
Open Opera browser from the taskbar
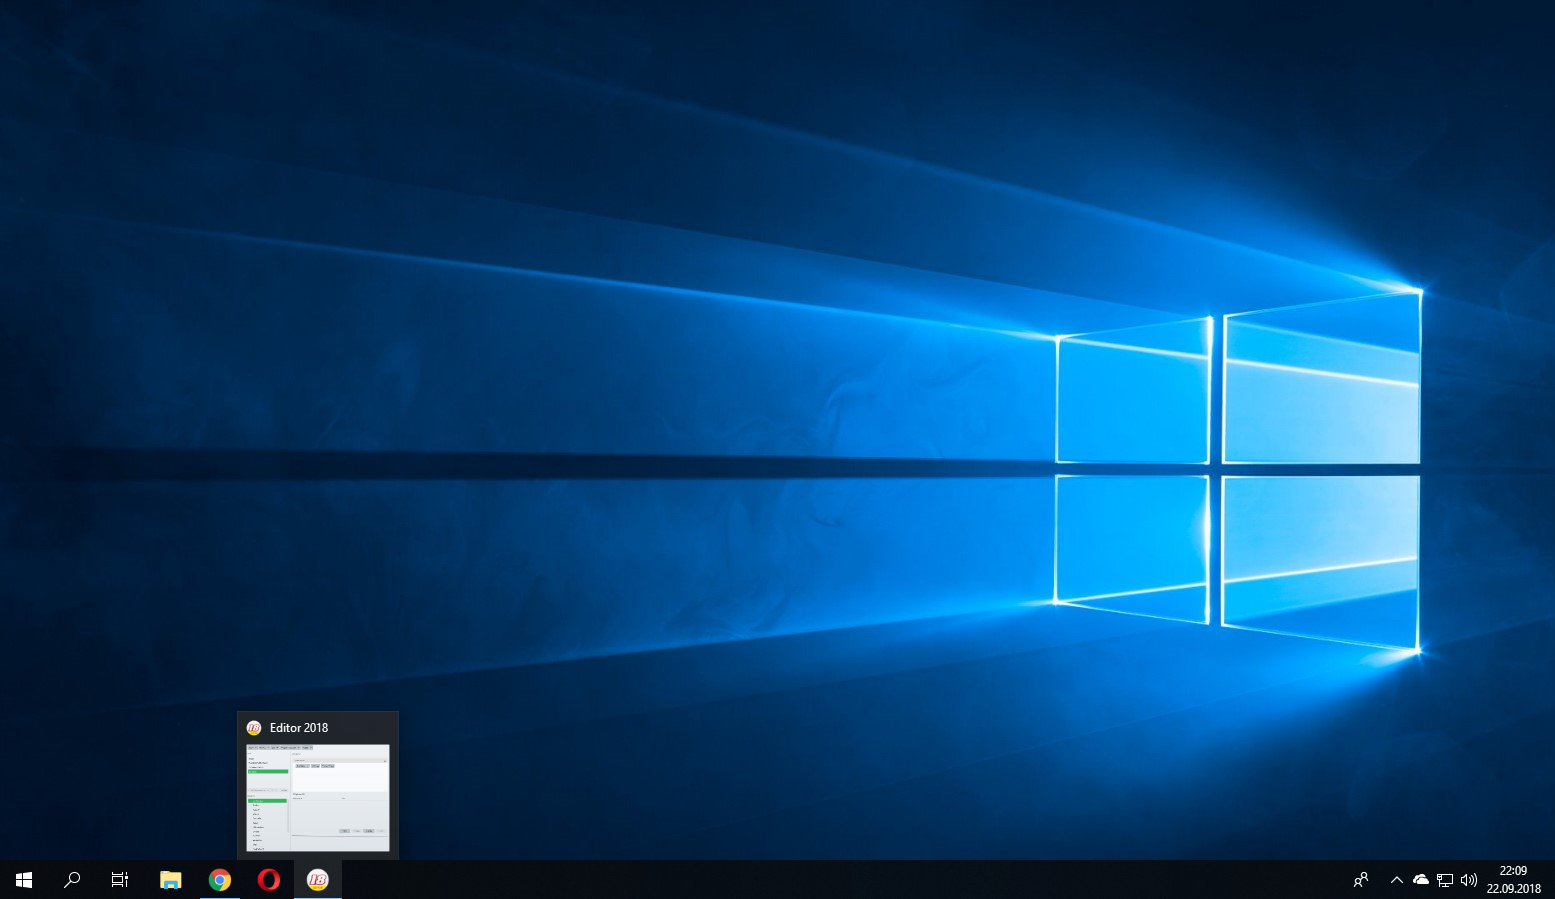pyautogui.click(x=269, y=880)
